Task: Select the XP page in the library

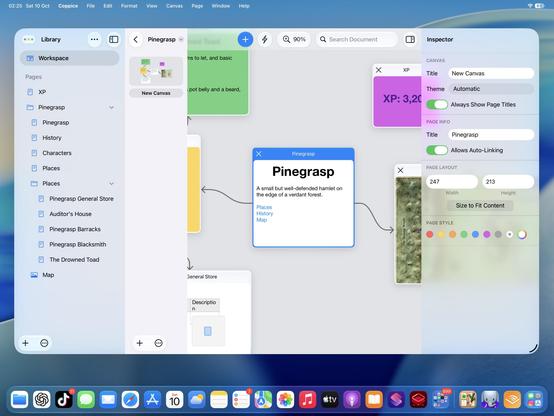Action: (x=70, y=92)
